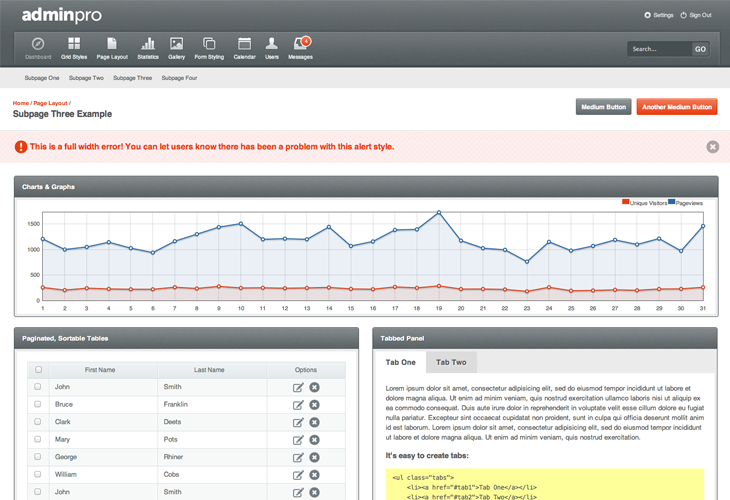Select the "Franklin" last name cell
730x500 pixels.
click(x=212, y=405)
